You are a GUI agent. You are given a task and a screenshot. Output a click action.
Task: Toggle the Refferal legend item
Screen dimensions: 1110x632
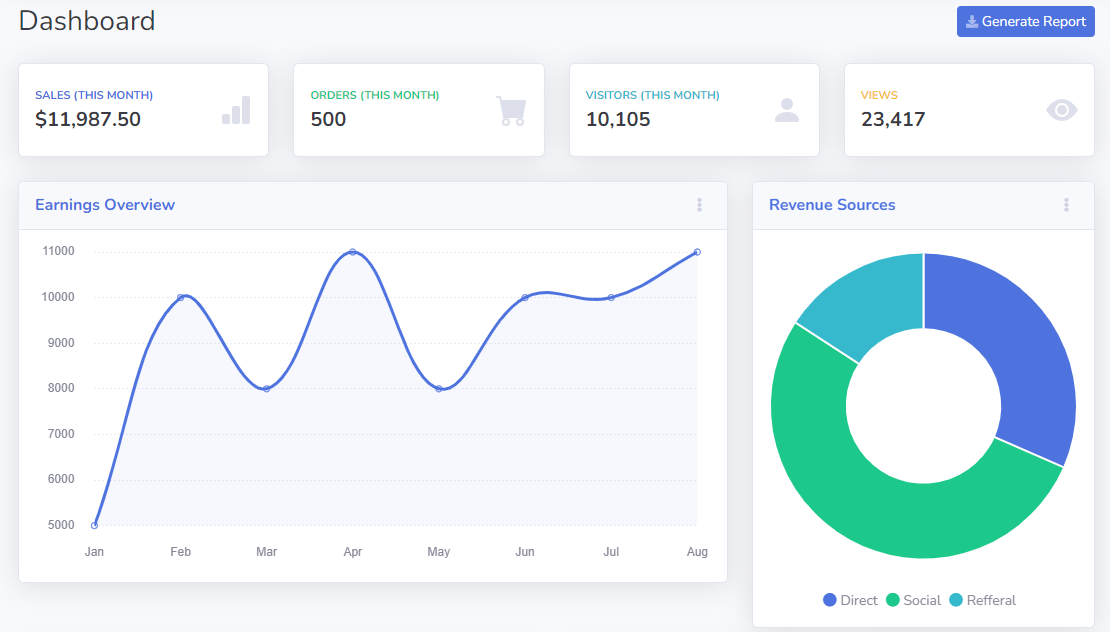click(x=982, y=600)
